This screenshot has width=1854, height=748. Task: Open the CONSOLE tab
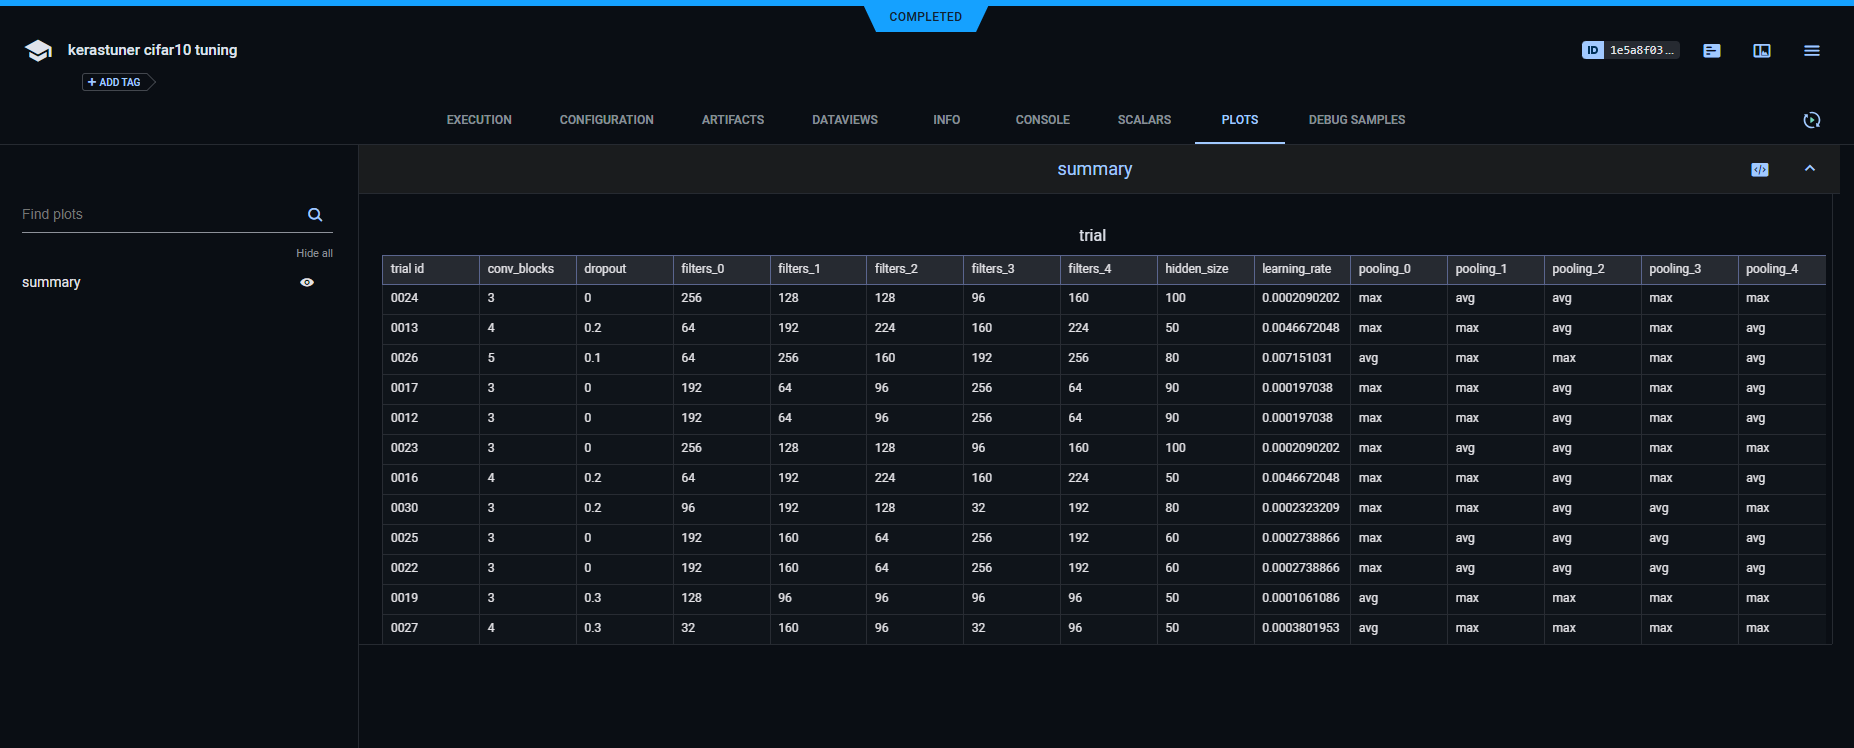(1042, 120)
